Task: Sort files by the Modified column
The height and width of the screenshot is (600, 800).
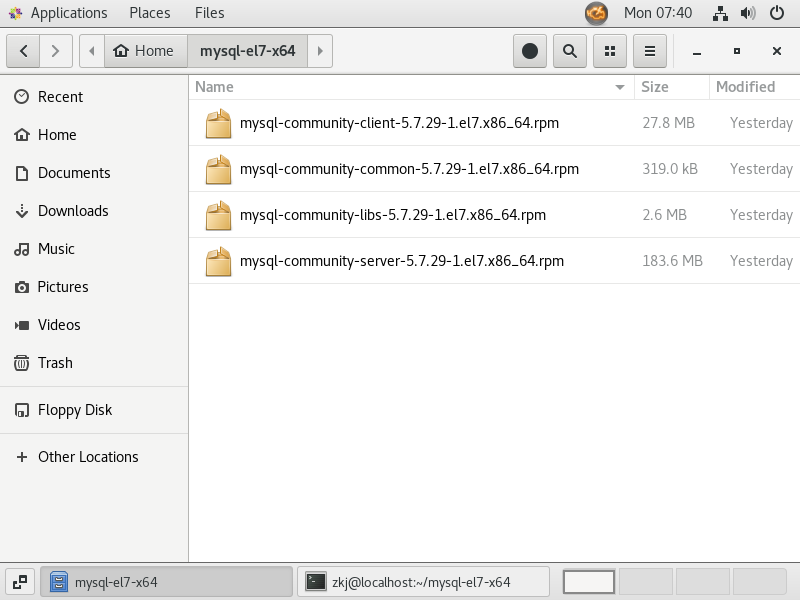Action: [x=755, y=87]
